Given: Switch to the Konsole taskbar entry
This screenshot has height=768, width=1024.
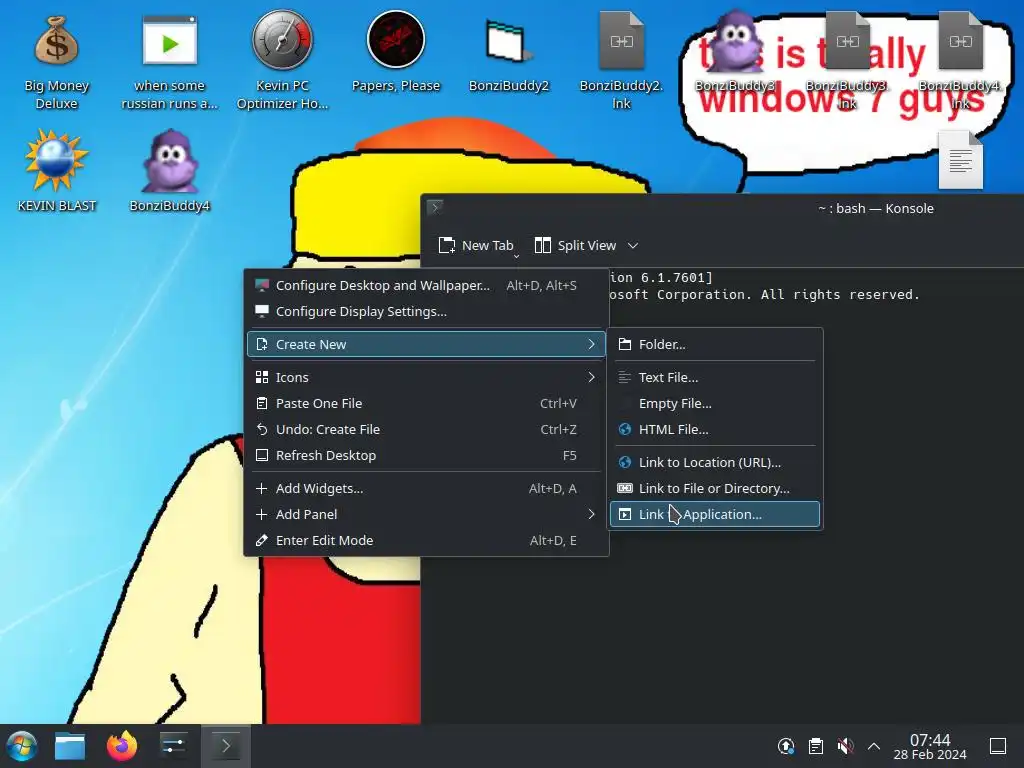Looking at the screenshot, I should click(226, 746).
